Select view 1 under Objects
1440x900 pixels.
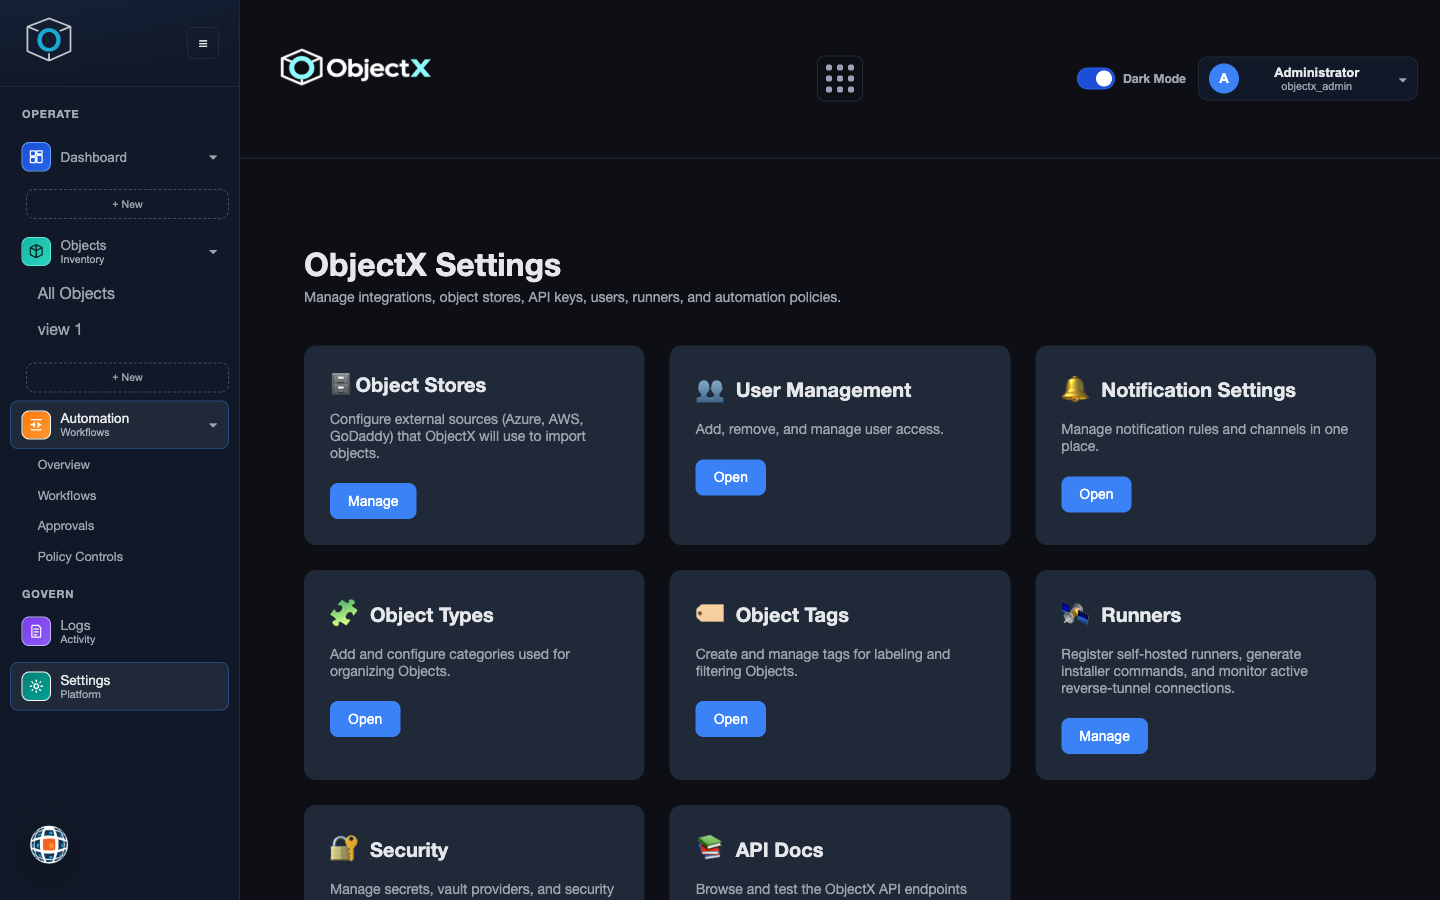click(60, 329)
